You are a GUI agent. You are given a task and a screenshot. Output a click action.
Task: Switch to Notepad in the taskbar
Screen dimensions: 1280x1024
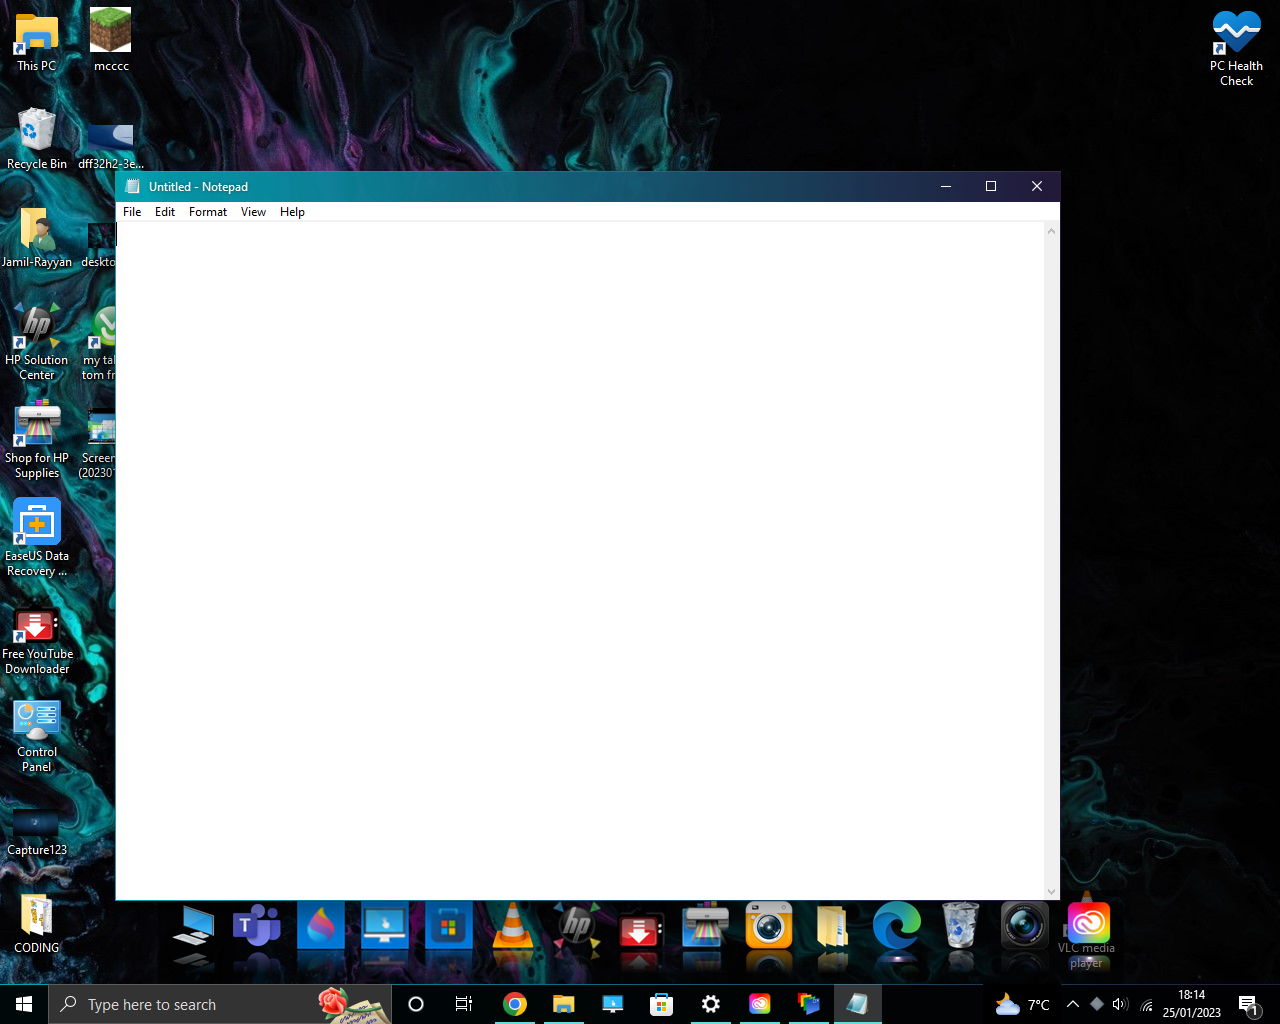click(x=858, y=1004)
